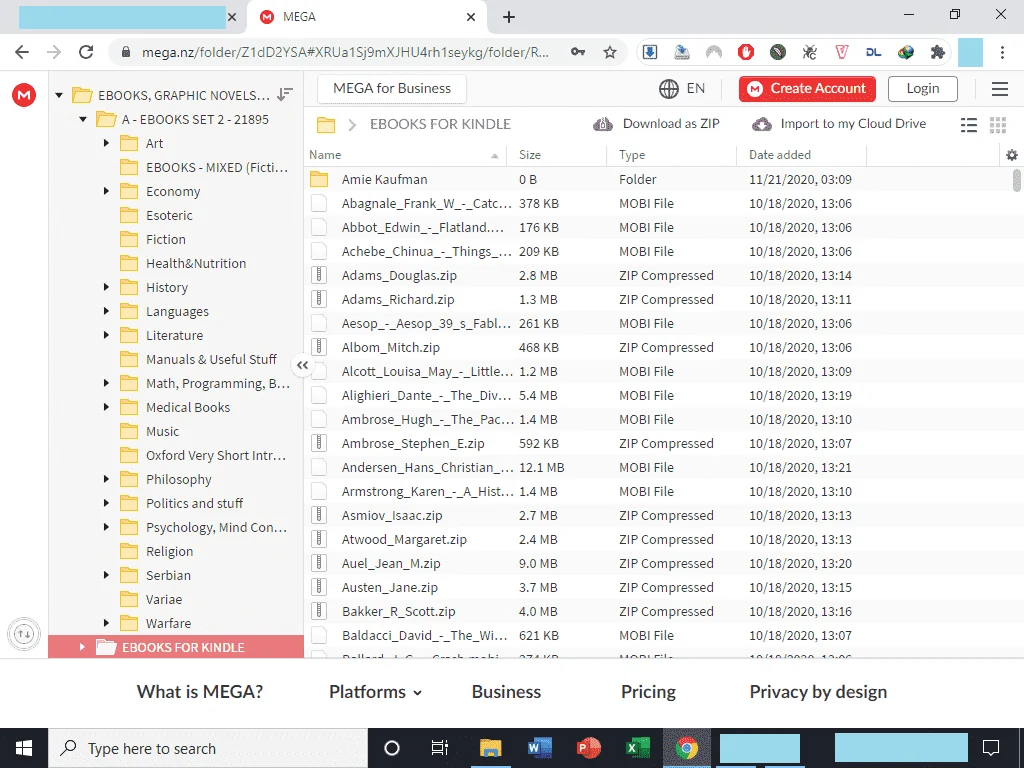Expand the Medical Books folder arrow

(x=106, y=408)
